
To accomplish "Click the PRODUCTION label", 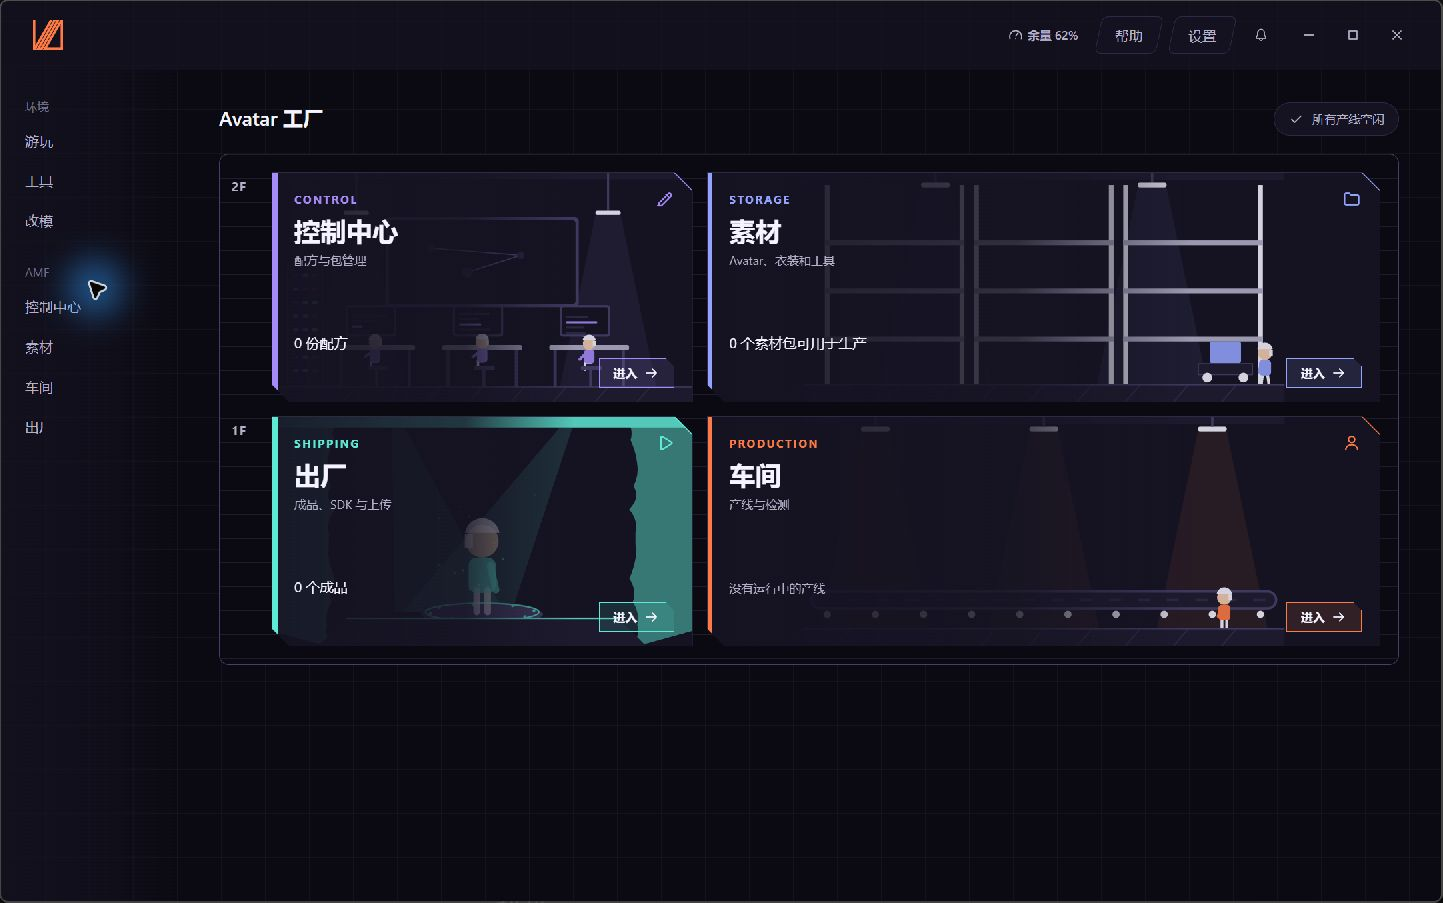I will pos(773,444).
